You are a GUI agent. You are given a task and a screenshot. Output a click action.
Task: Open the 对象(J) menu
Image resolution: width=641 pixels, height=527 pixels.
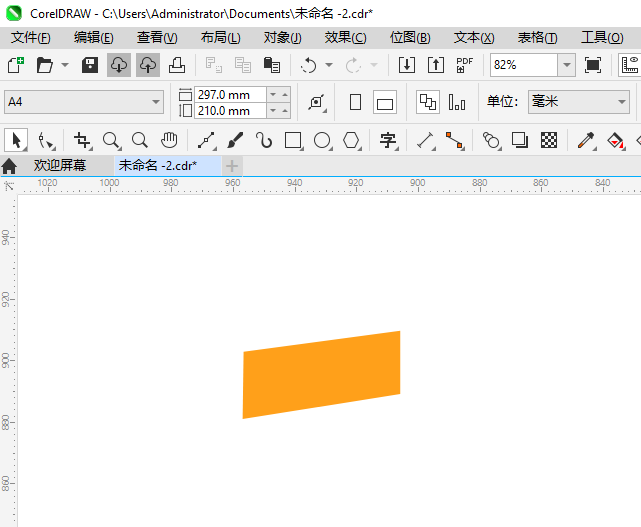coord(282,38)
